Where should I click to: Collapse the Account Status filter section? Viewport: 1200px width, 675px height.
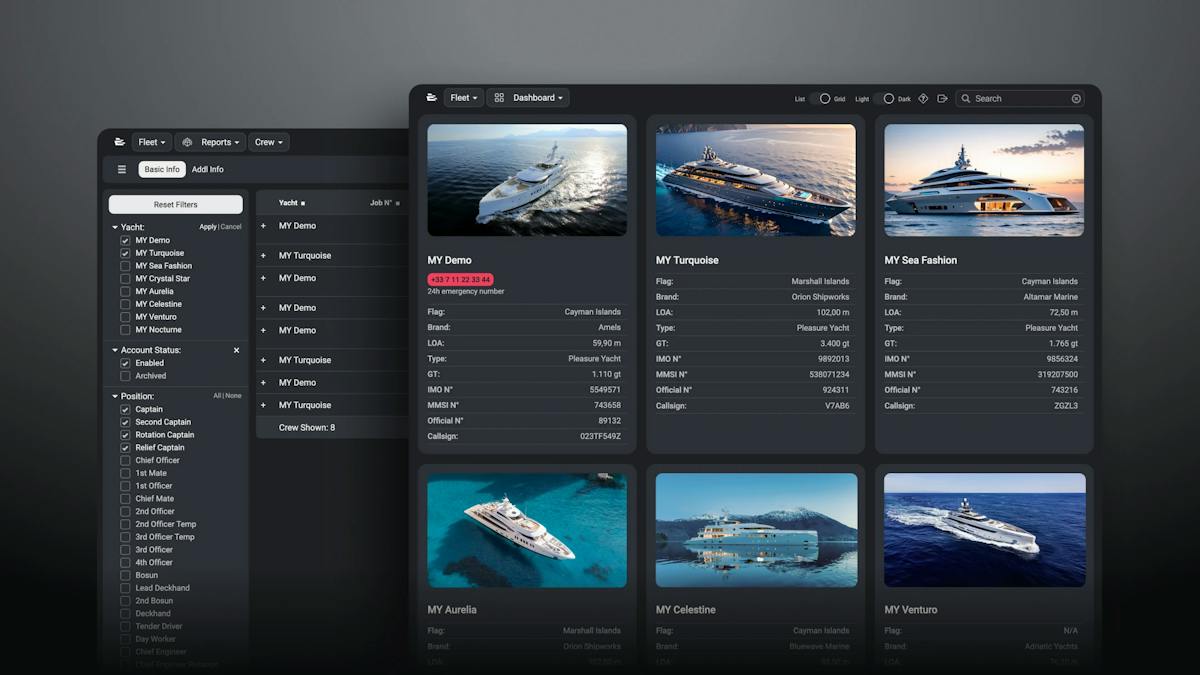coord(115,351)
